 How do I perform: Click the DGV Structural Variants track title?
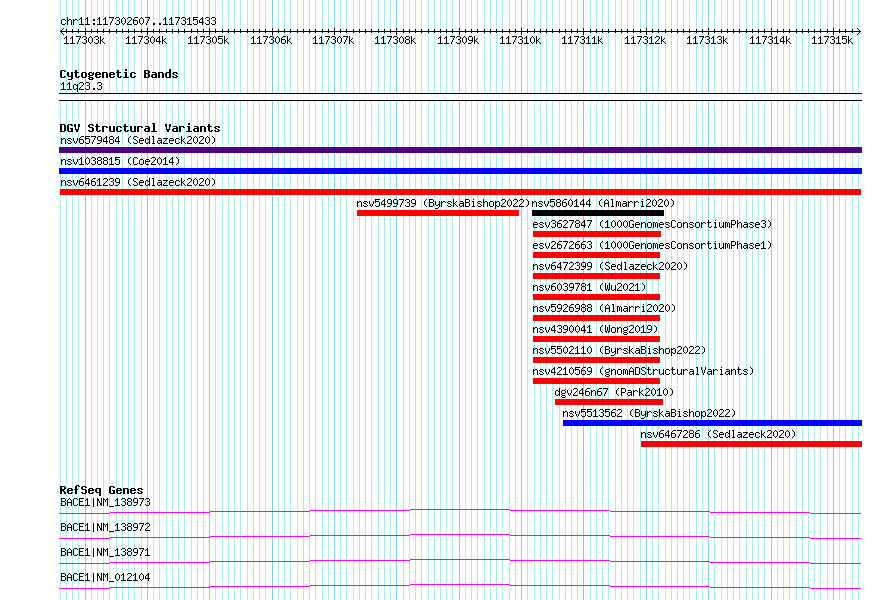pyautogui.click(x=140, y=128)
